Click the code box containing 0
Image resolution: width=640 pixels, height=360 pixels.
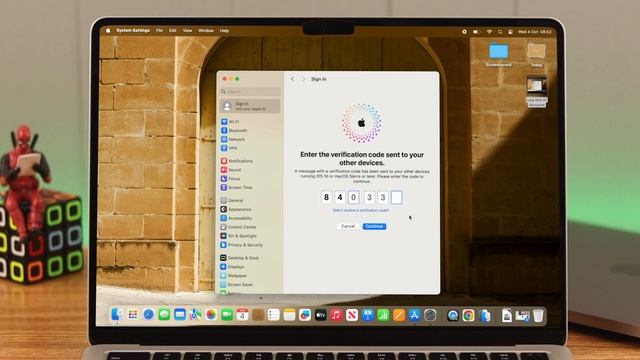pyautogui.click(x=354, y=198)
